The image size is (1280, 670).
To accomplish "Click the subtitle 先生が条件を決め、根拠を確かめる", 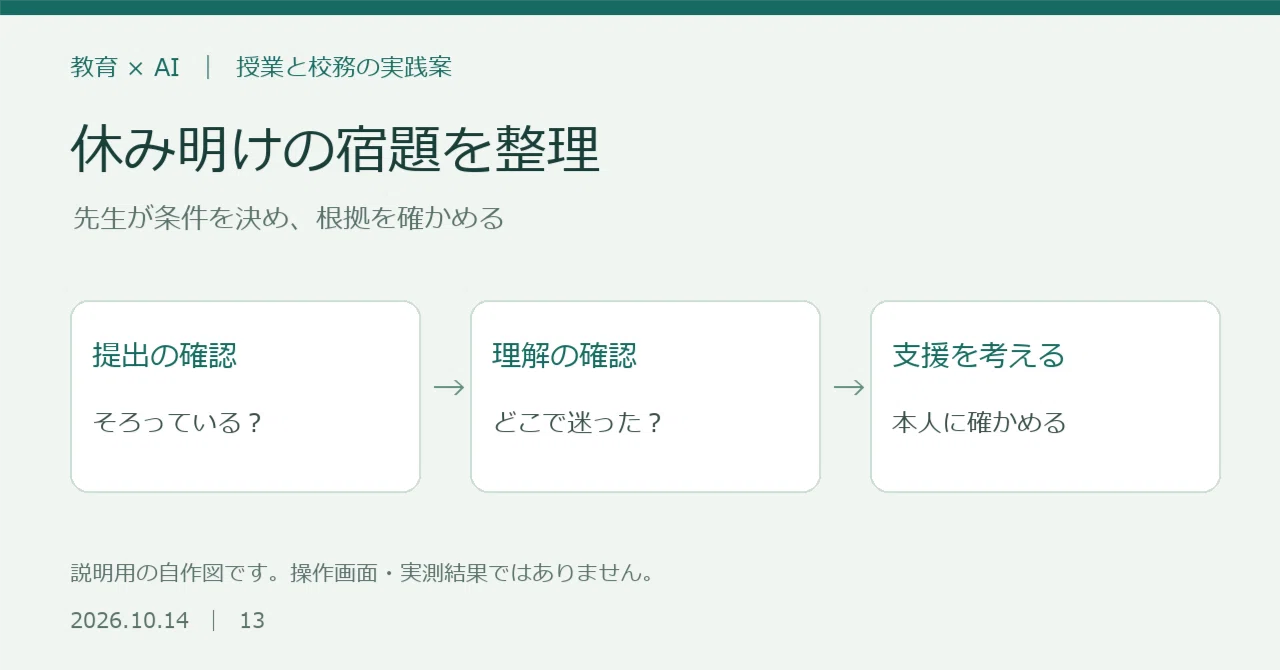I will (x=288, y=218).
